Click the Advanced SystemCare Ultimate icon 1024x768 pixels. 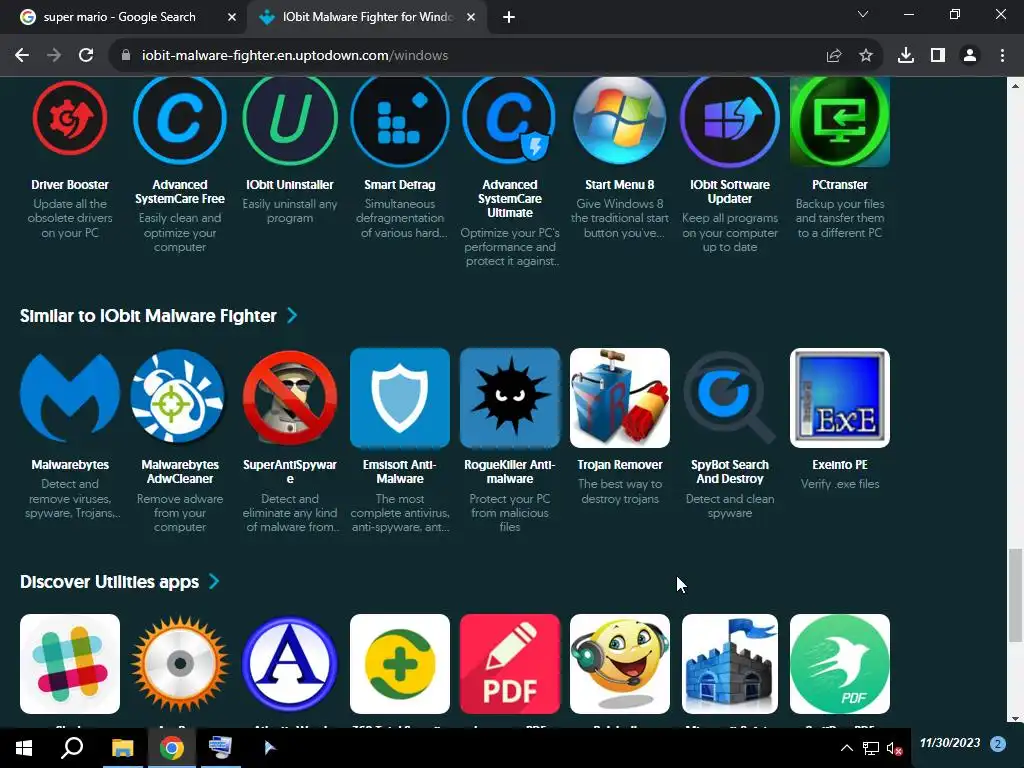509,118
